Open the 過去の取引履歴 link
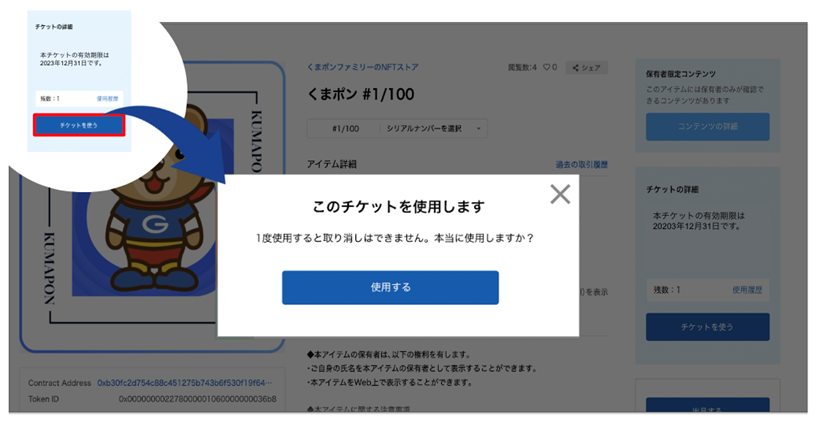 [581, 164]
